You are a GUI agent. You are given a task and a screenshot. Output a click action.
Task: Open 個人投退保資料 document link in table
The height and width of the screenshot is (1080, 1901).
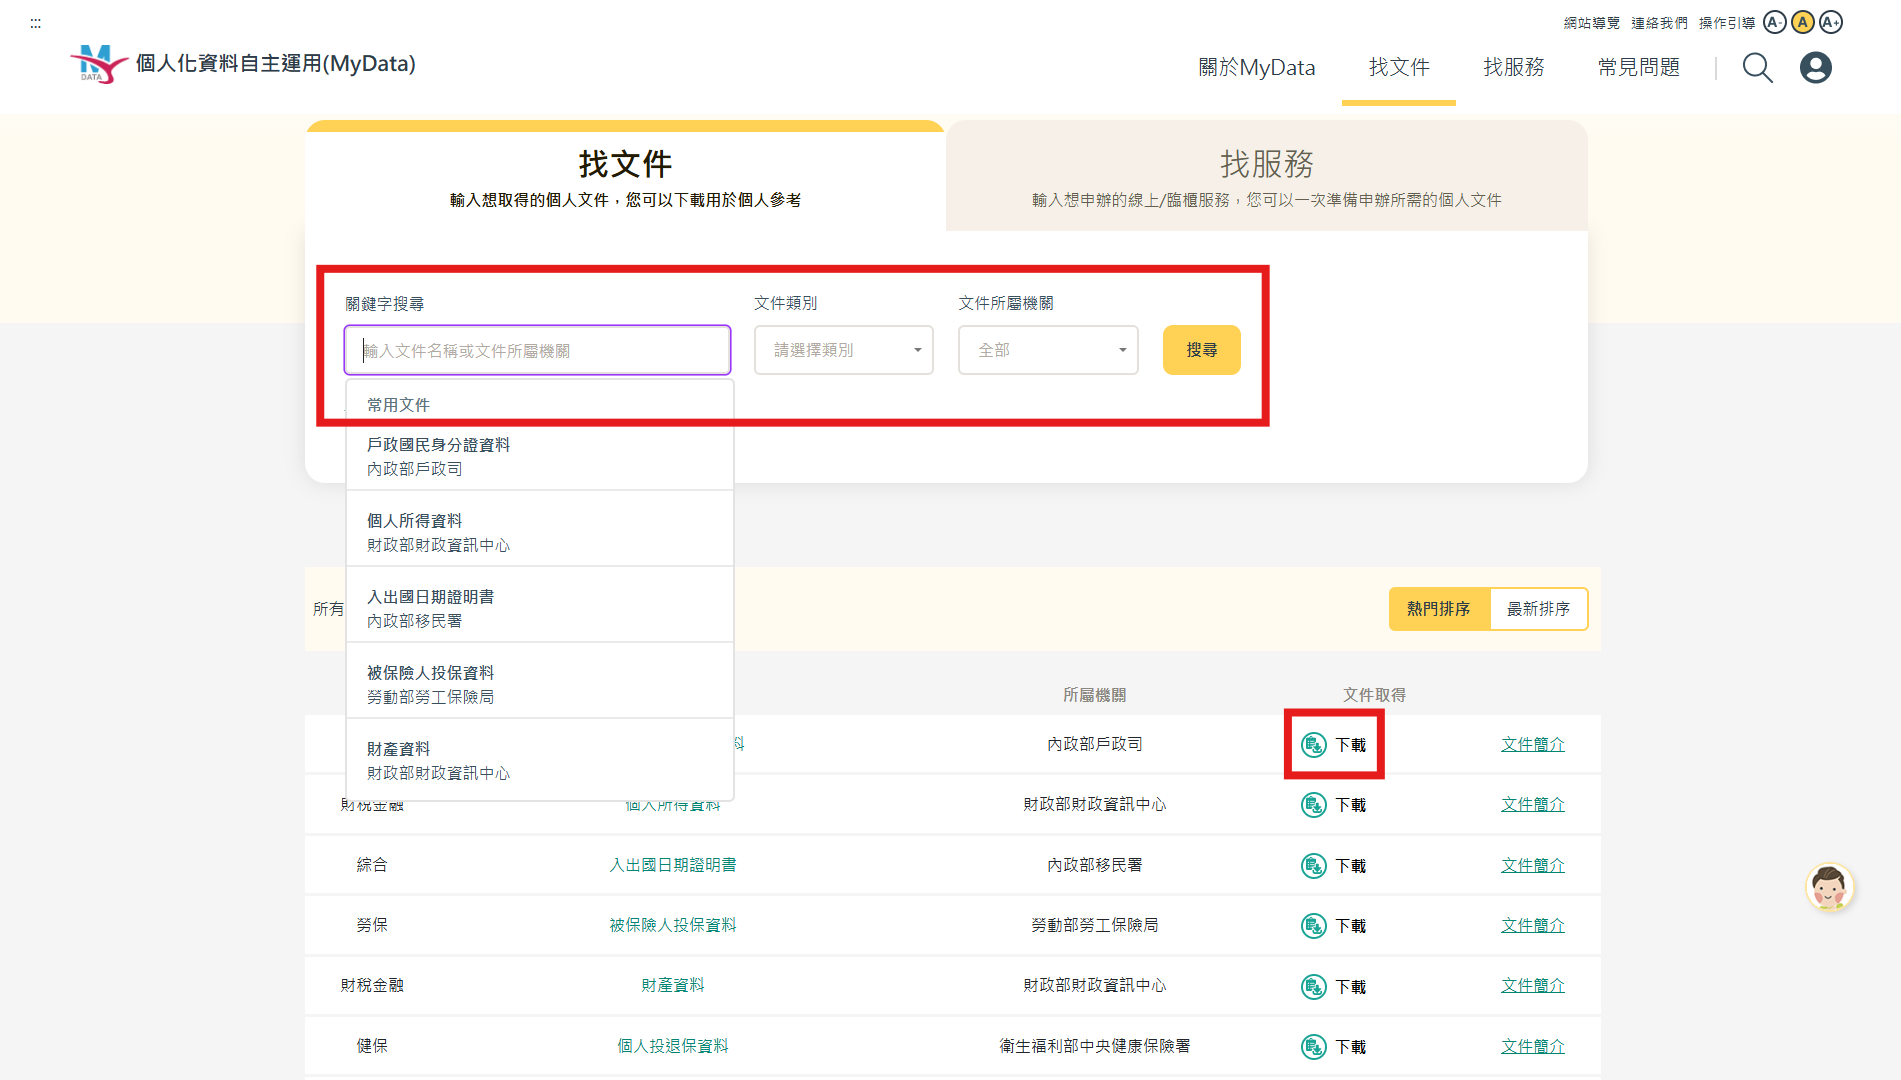coord(673,1046)
